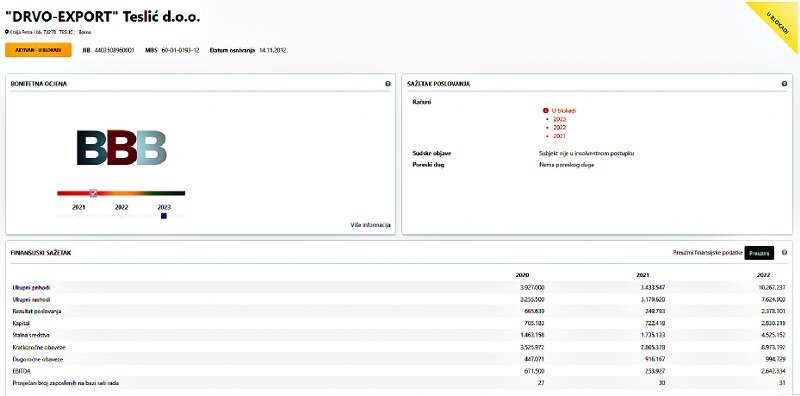Click the Rezultat poslovanja value for 2021
Screen dimensions: 800x396
(654, 311)
